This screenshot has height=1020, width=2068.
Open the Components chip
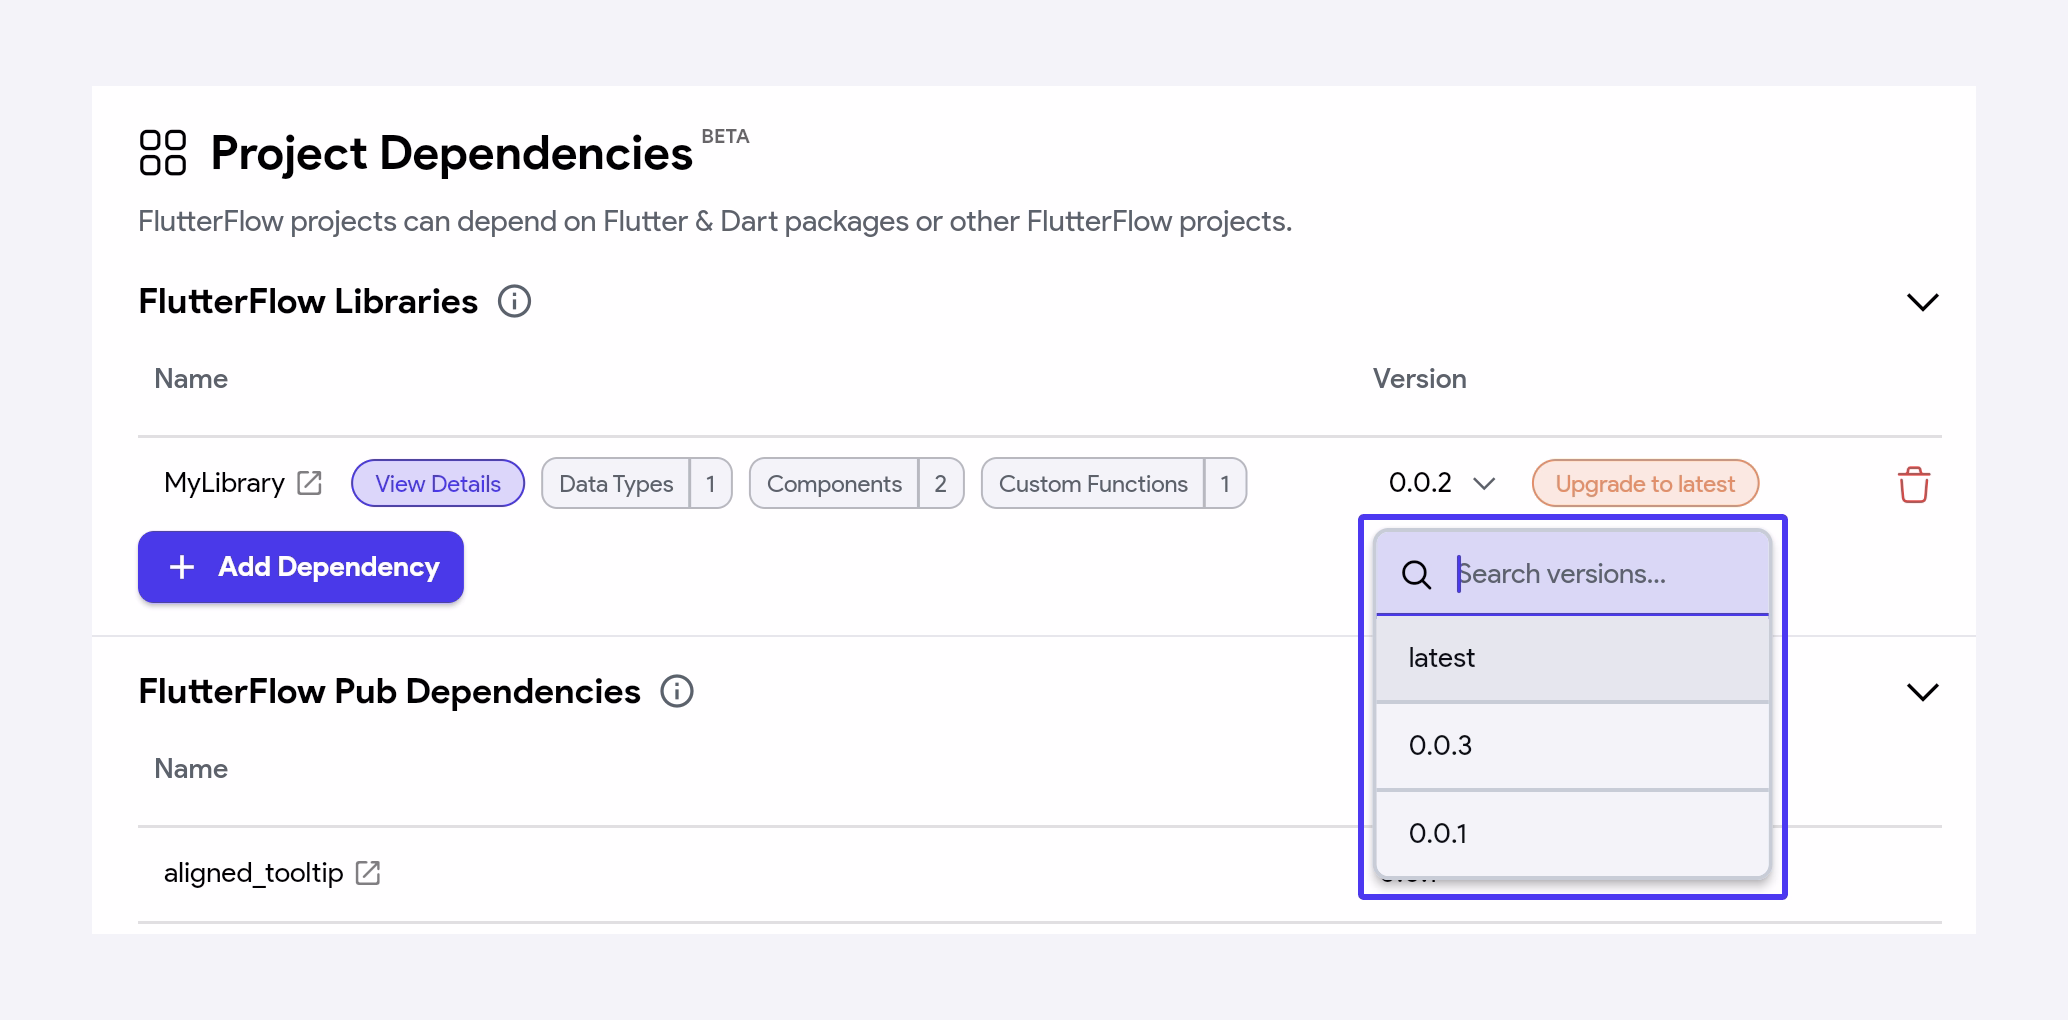(857, 483)
